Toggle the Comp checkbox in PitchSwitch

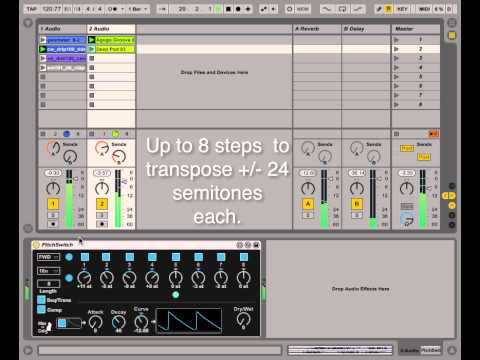[x=41, y=310]
